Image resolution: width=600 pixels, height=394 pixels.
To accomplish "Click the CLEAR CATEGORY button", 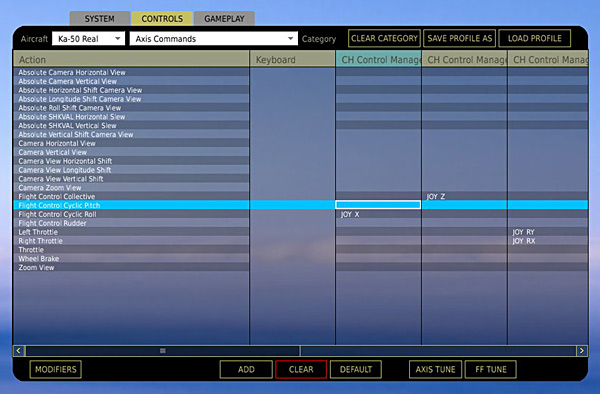I will pos(384,38).
